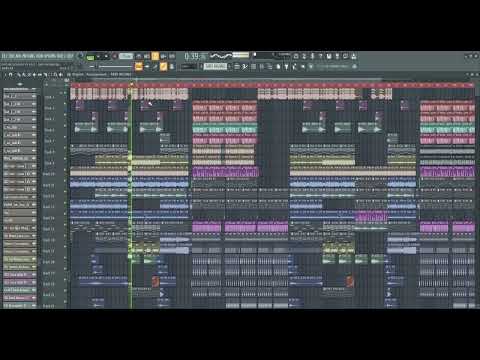Select the Draw pencil tool in playlist toolbar
480x360 pixels.
point(18,75)
